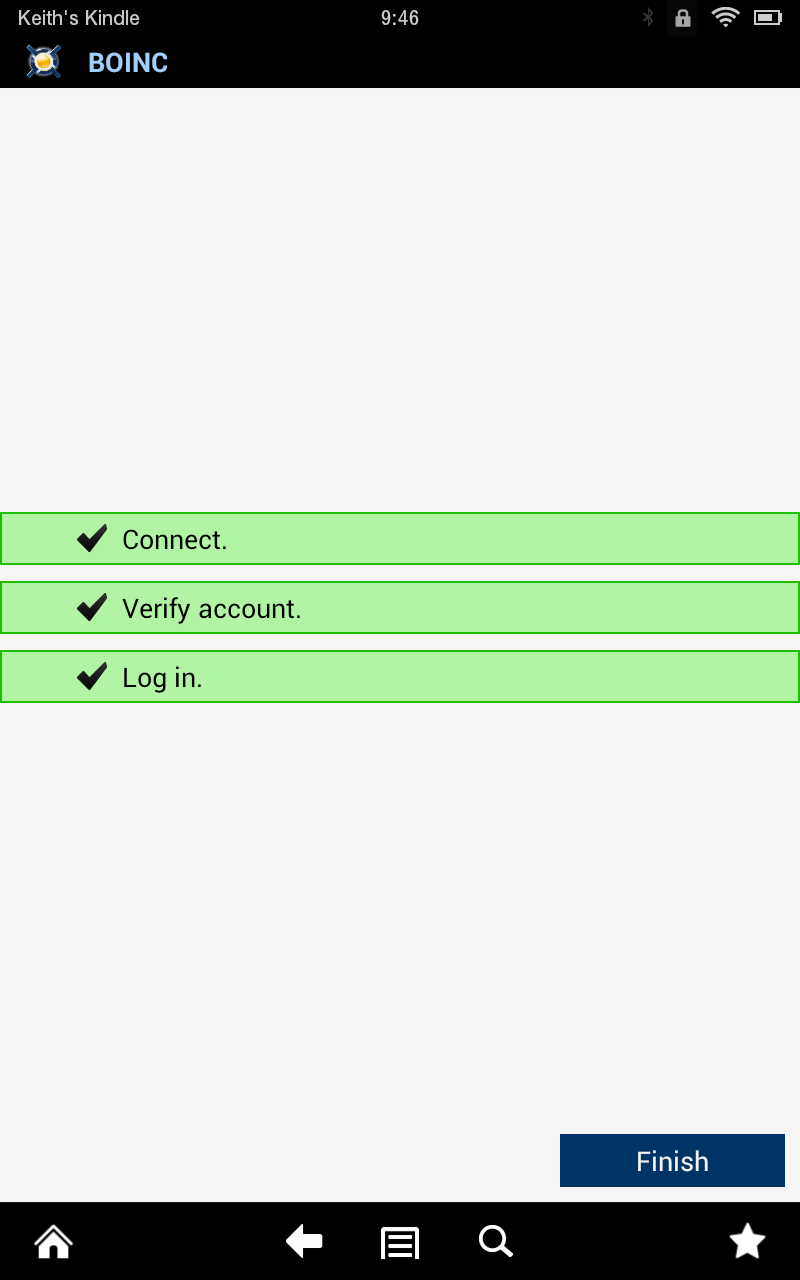Tap the Bluetooth icon in status bar
Screen dimensions: 800x1280
[650, 17]
